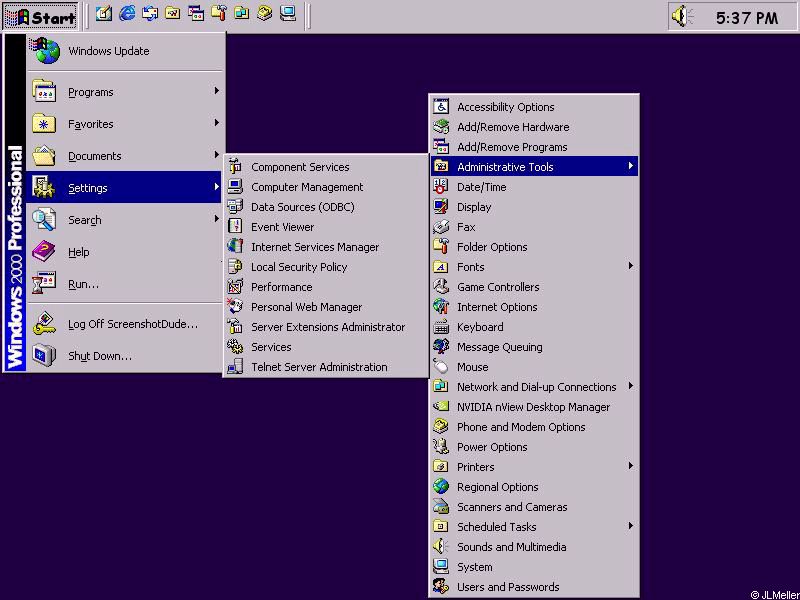
Task: Click the Fonts folder icon
Action: 441,266
